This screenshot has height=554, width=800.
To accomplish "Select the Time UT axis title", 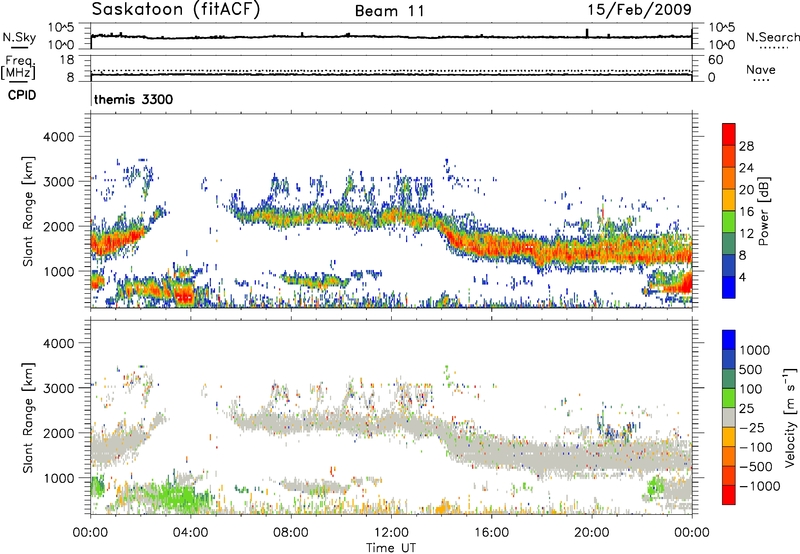I will pyautogui.click(x=391, y=548).
